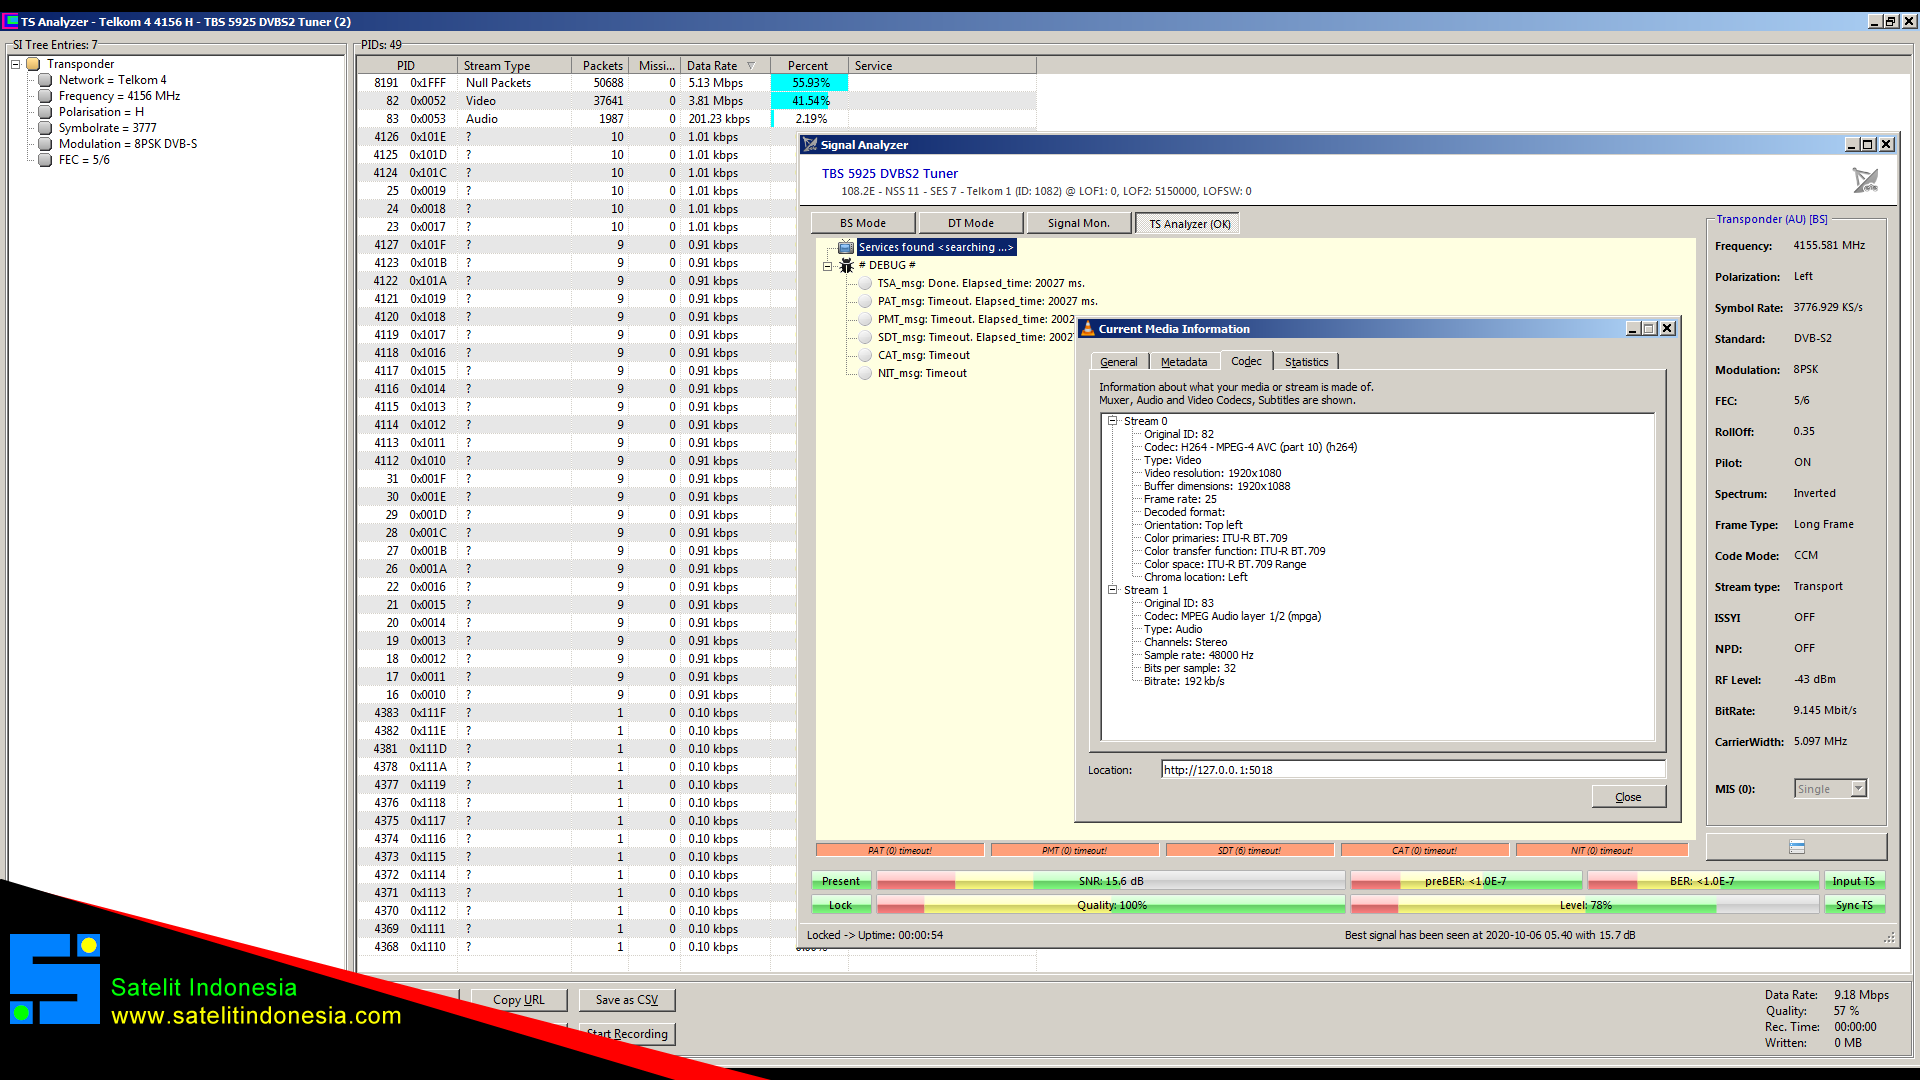Collapse the DEBUG tree node

827,266
